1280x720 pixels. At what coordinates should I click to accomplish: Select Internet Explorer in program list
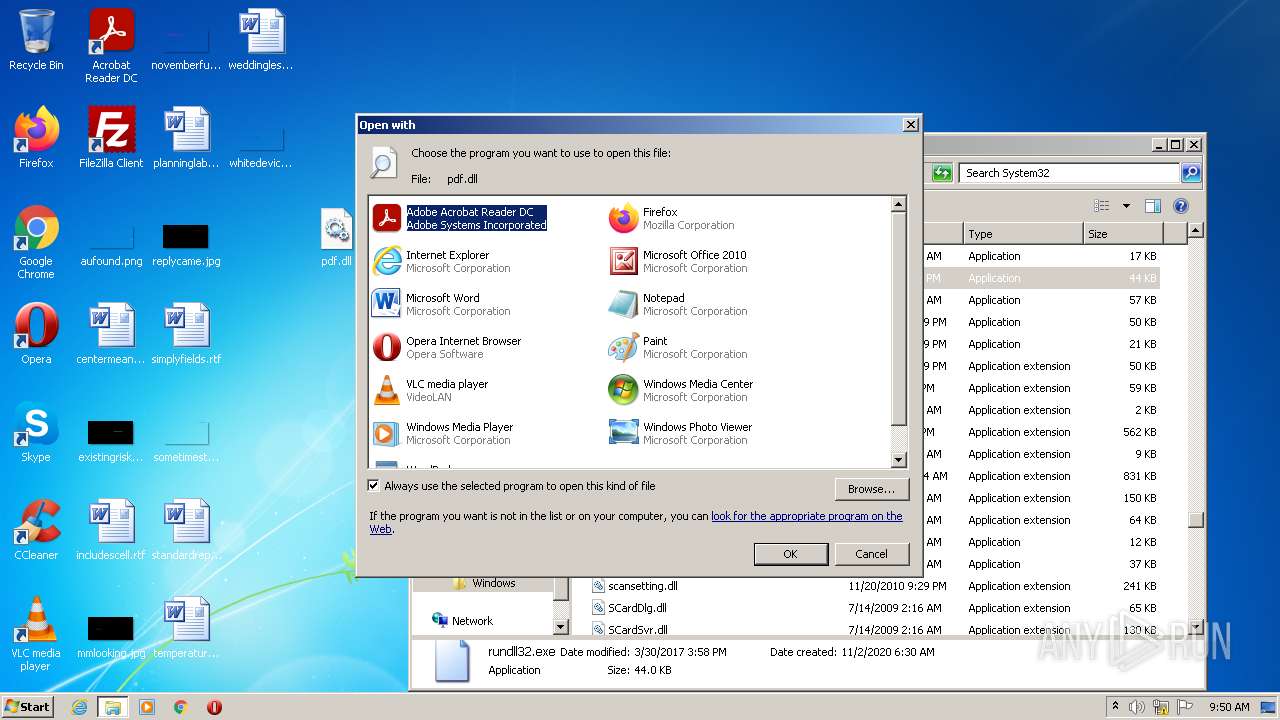[x=442, y=261]
